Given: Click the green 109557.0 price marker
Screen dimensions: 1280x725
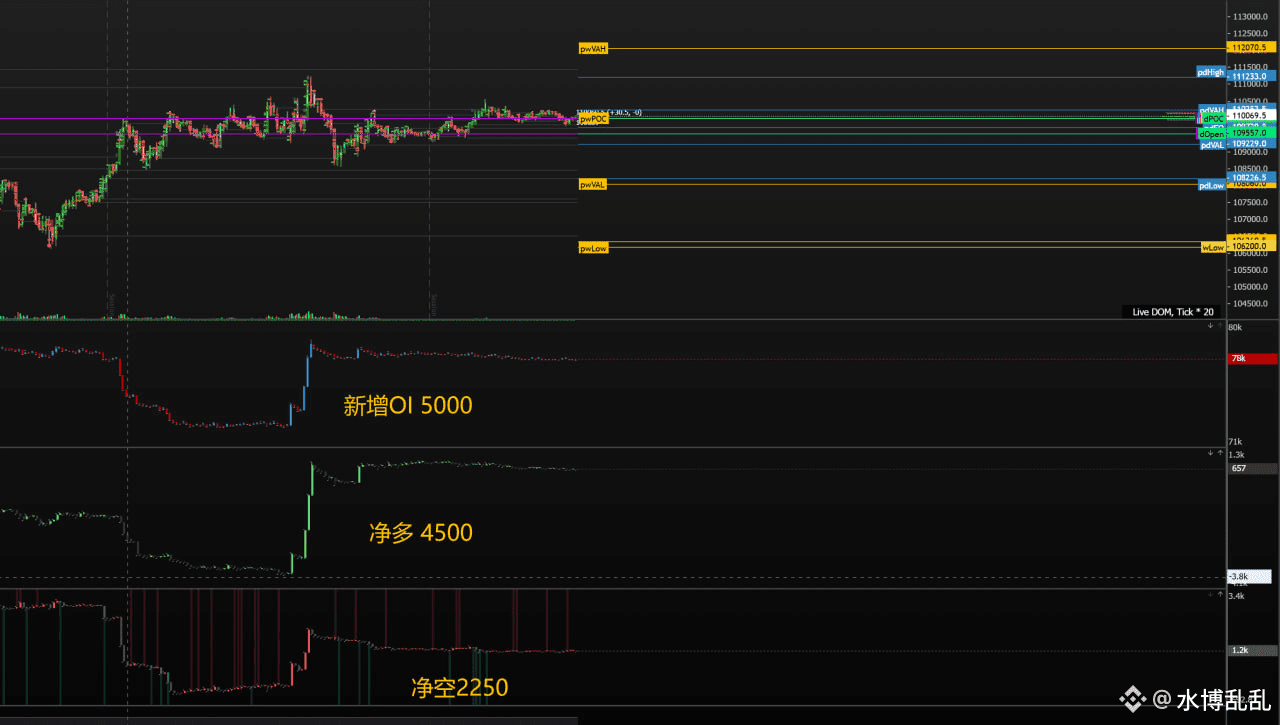Looking at the screenshot, I should pos(1253,133).
